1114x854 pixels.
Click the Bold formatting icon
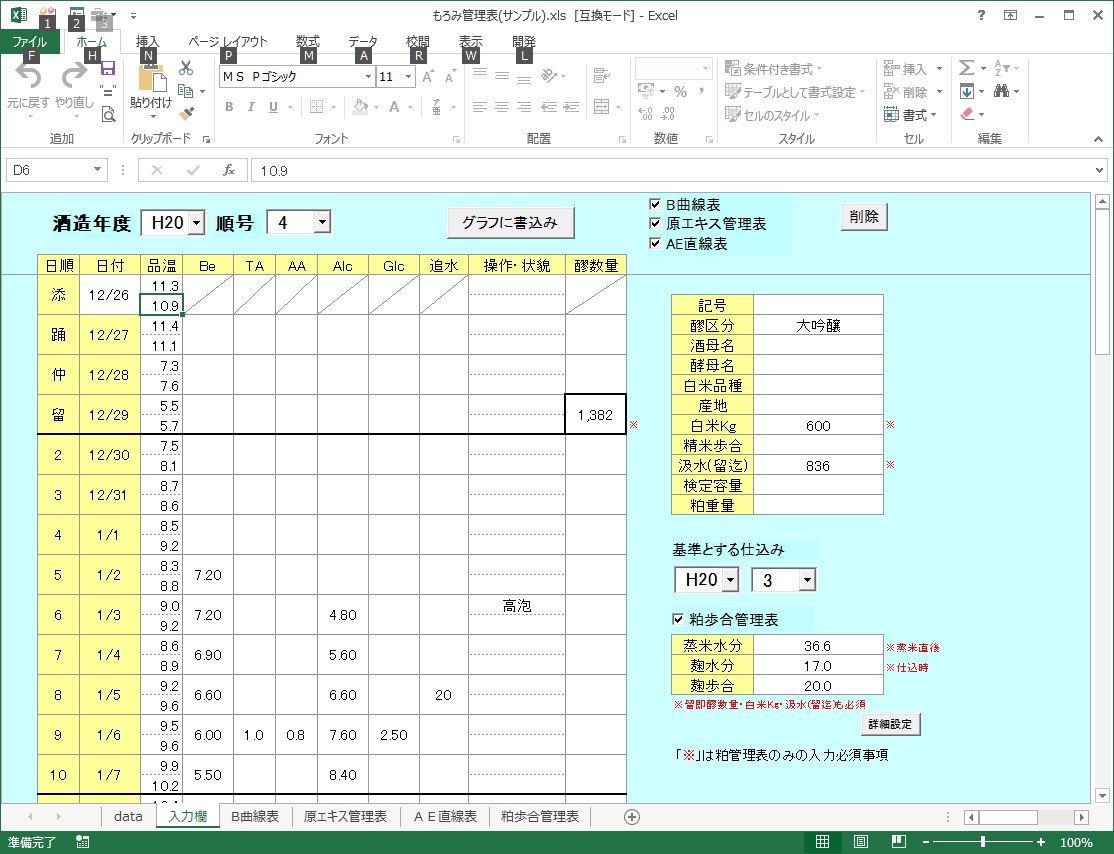click(x=228, y=107)
